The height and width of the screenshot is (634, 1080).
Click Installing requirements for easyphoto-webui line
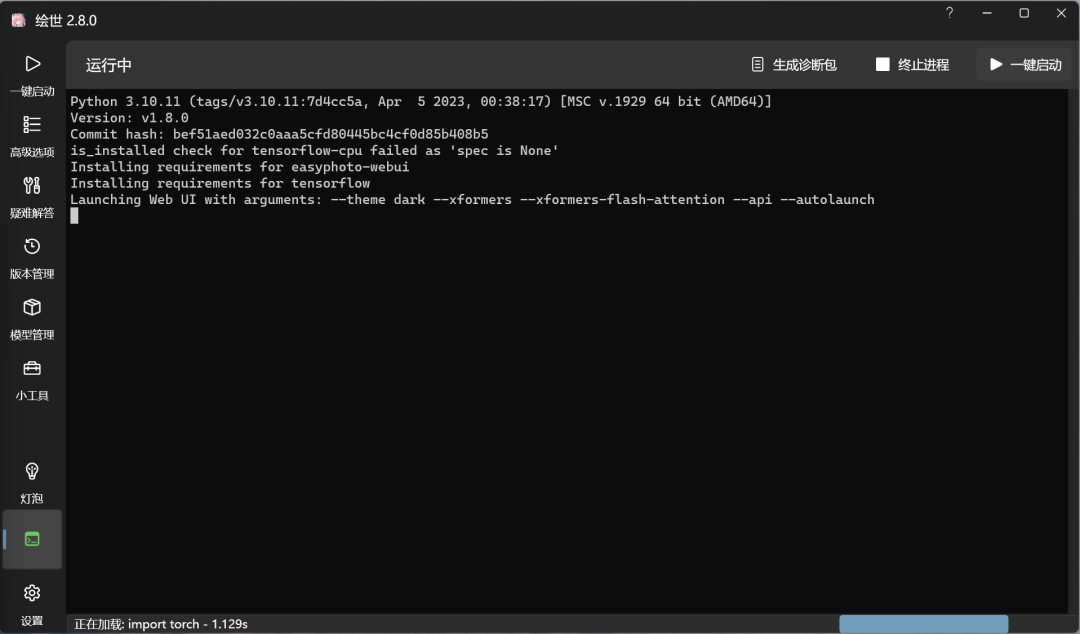coord(240,167)
